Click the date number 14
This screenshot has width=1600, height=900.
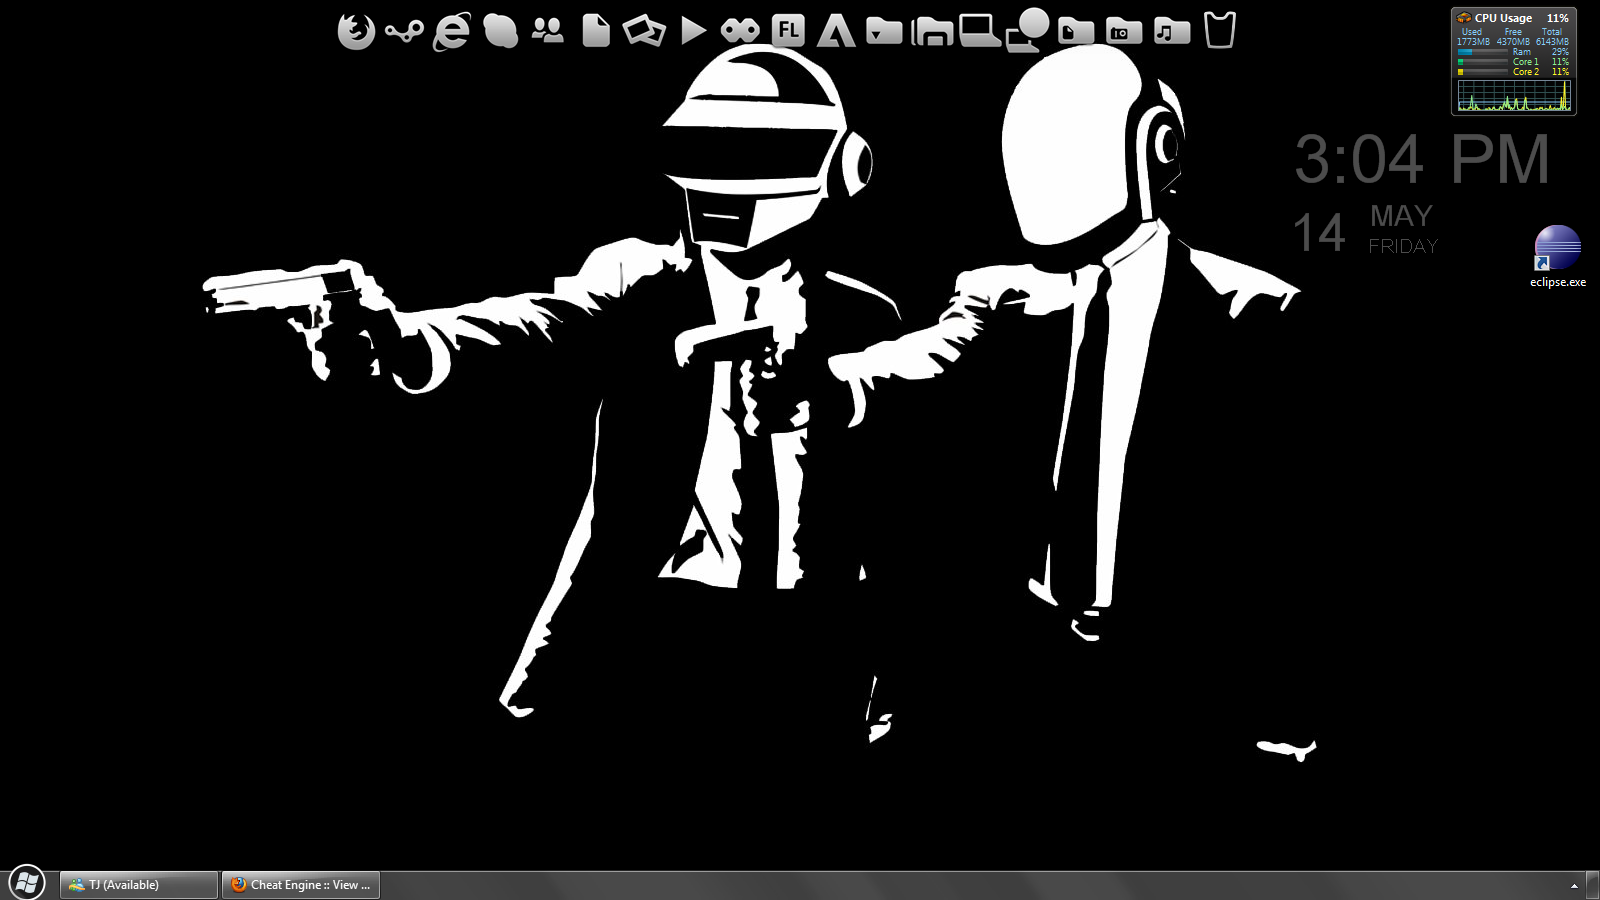coord(1319,233)
